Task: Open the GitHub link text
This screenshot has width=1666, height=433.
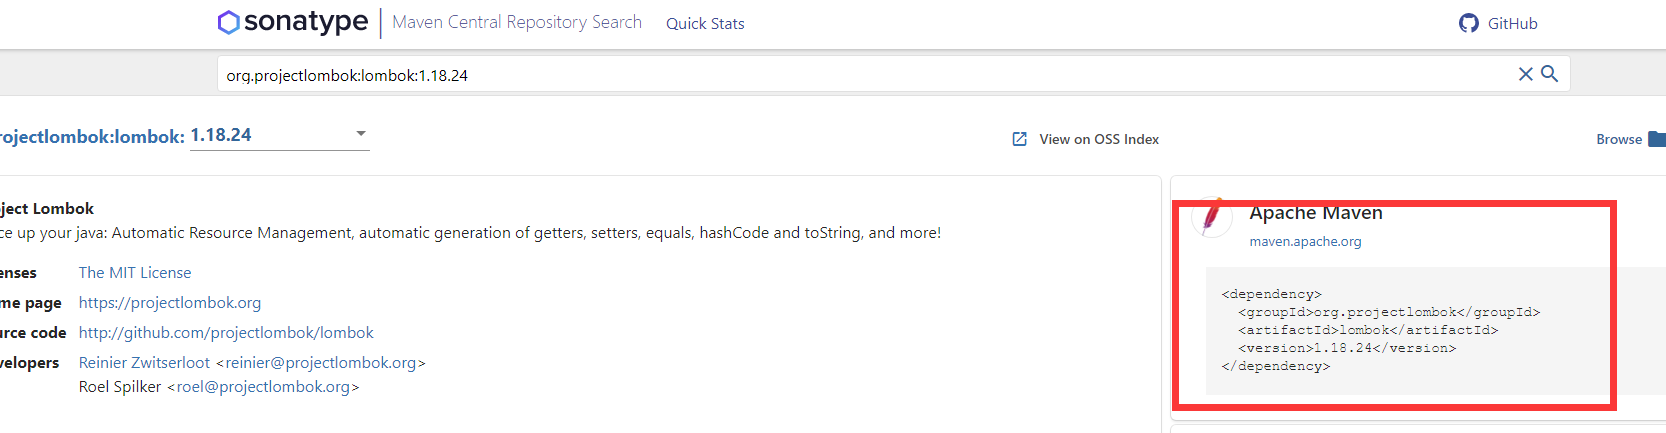Action: click(1512, 23)
